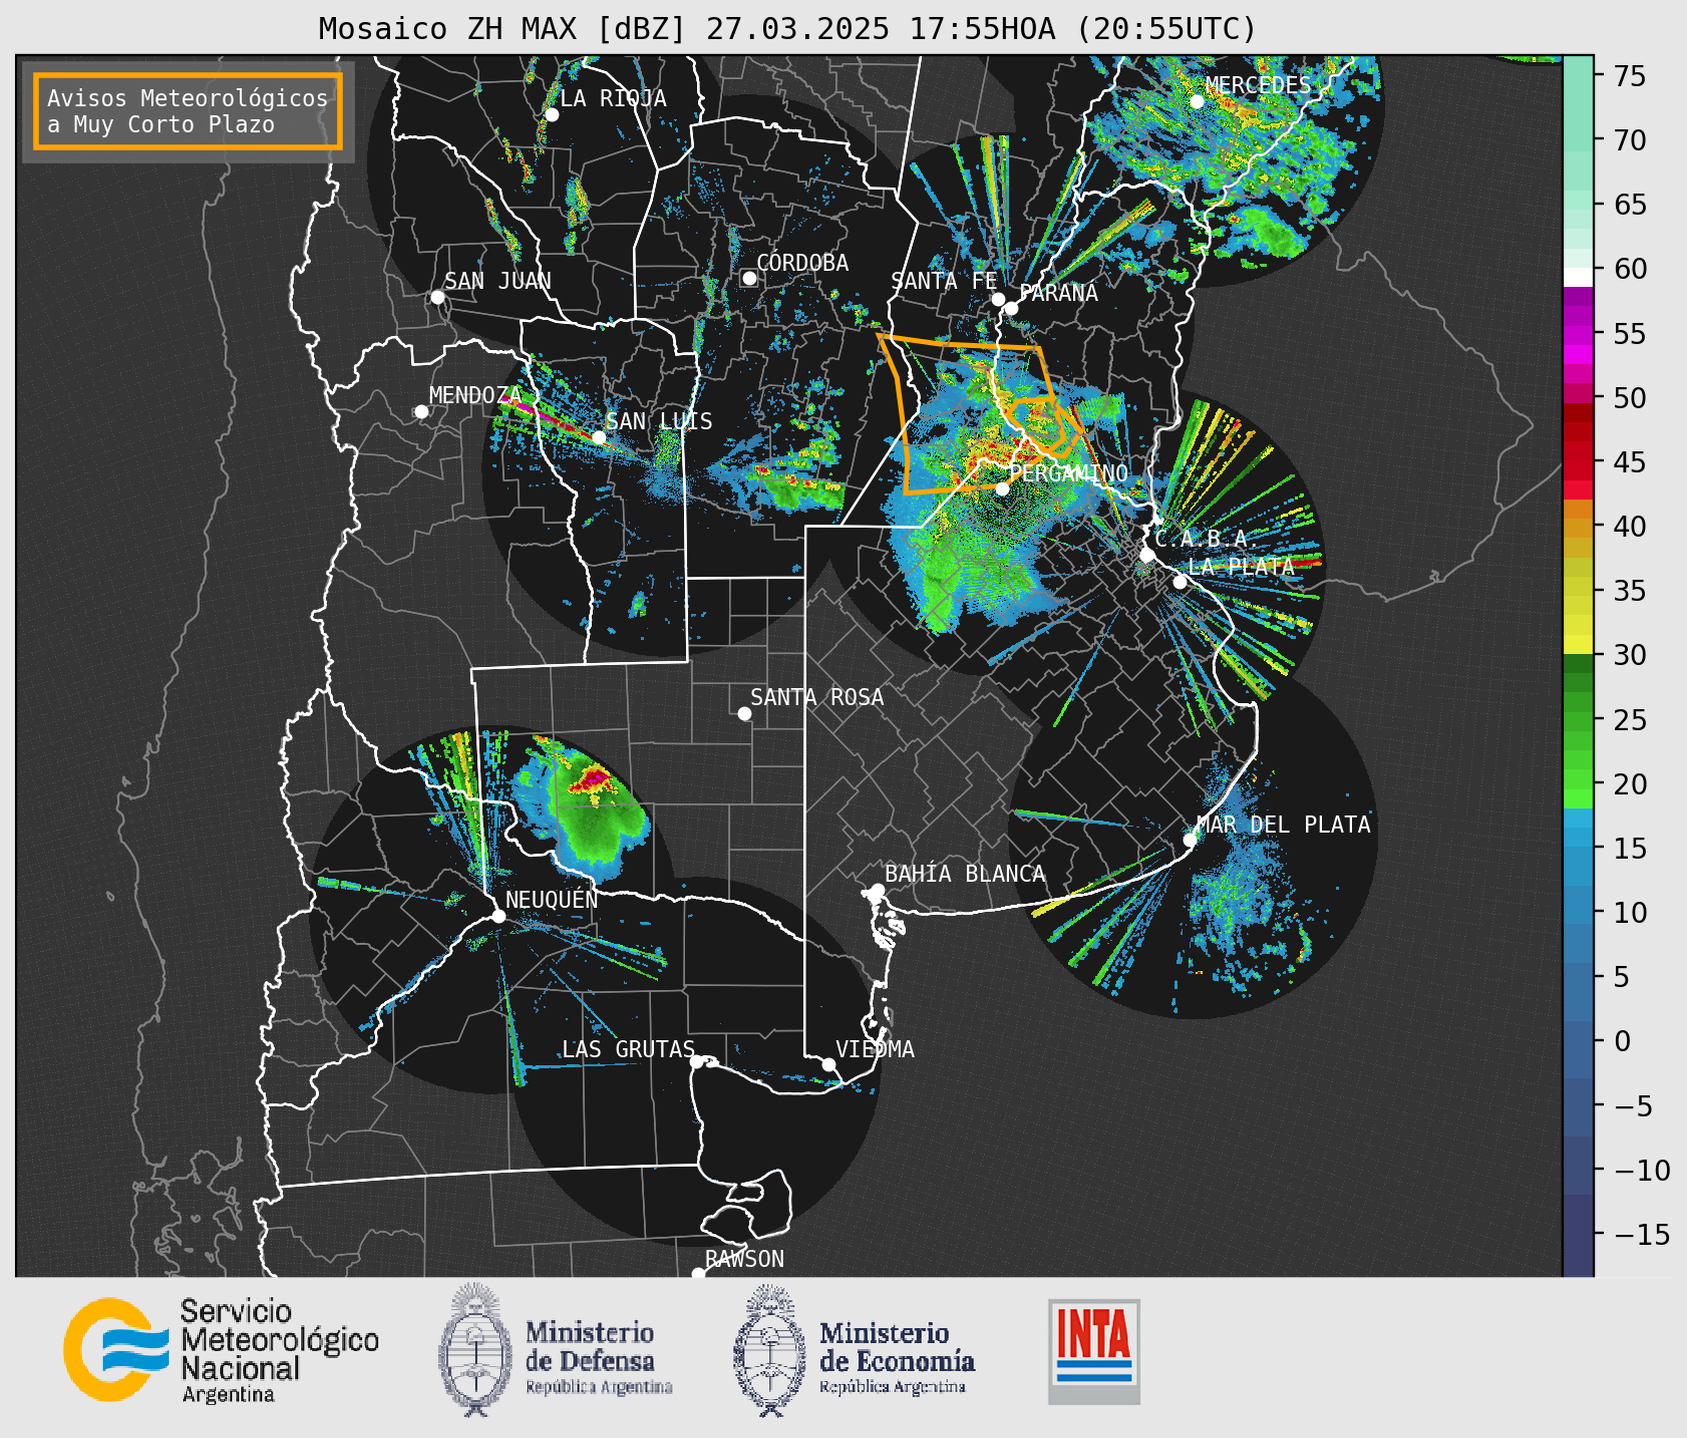Select the SAN JUAN city label
The height and width of the screenshot is (1438, 1687).
click(498, 281)
